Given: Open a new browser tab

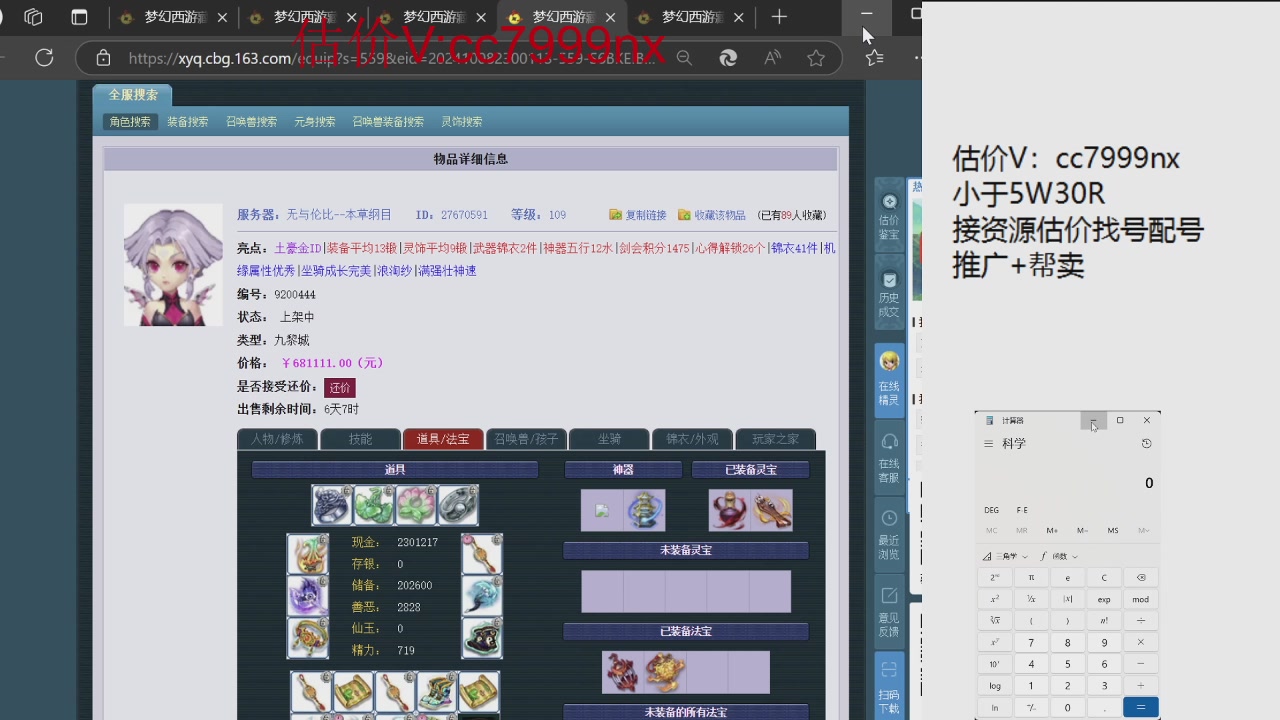Looking at the screenshot, I should click(x=779, y=17).
